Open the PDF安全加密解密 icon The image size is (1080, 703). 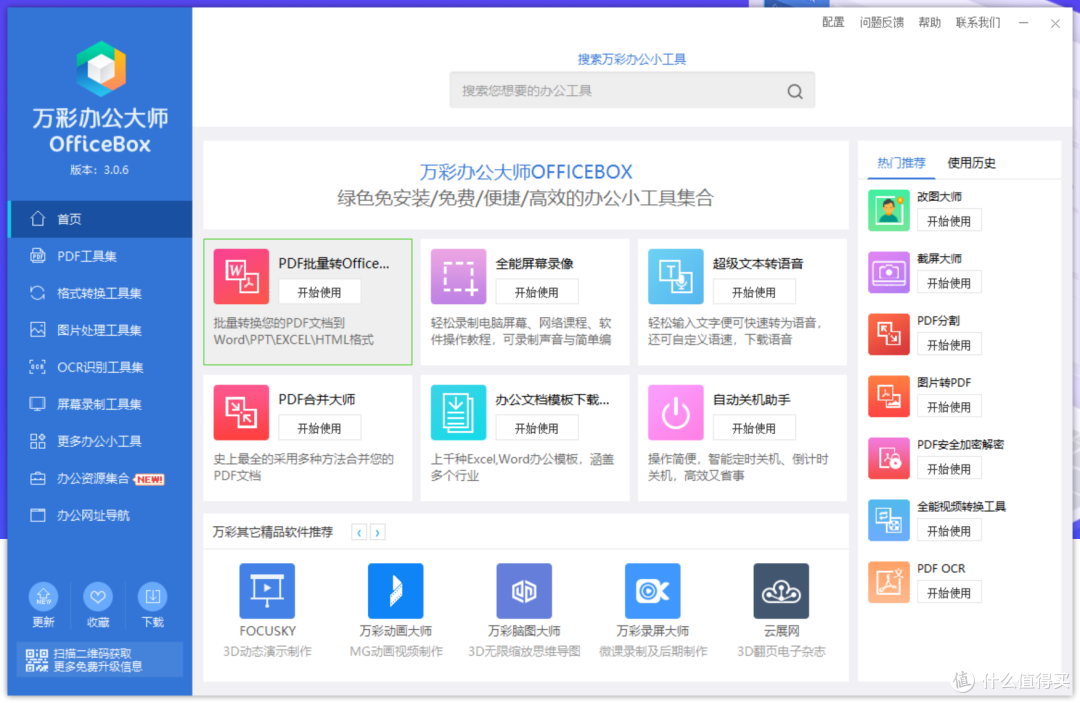pos(889,458)
